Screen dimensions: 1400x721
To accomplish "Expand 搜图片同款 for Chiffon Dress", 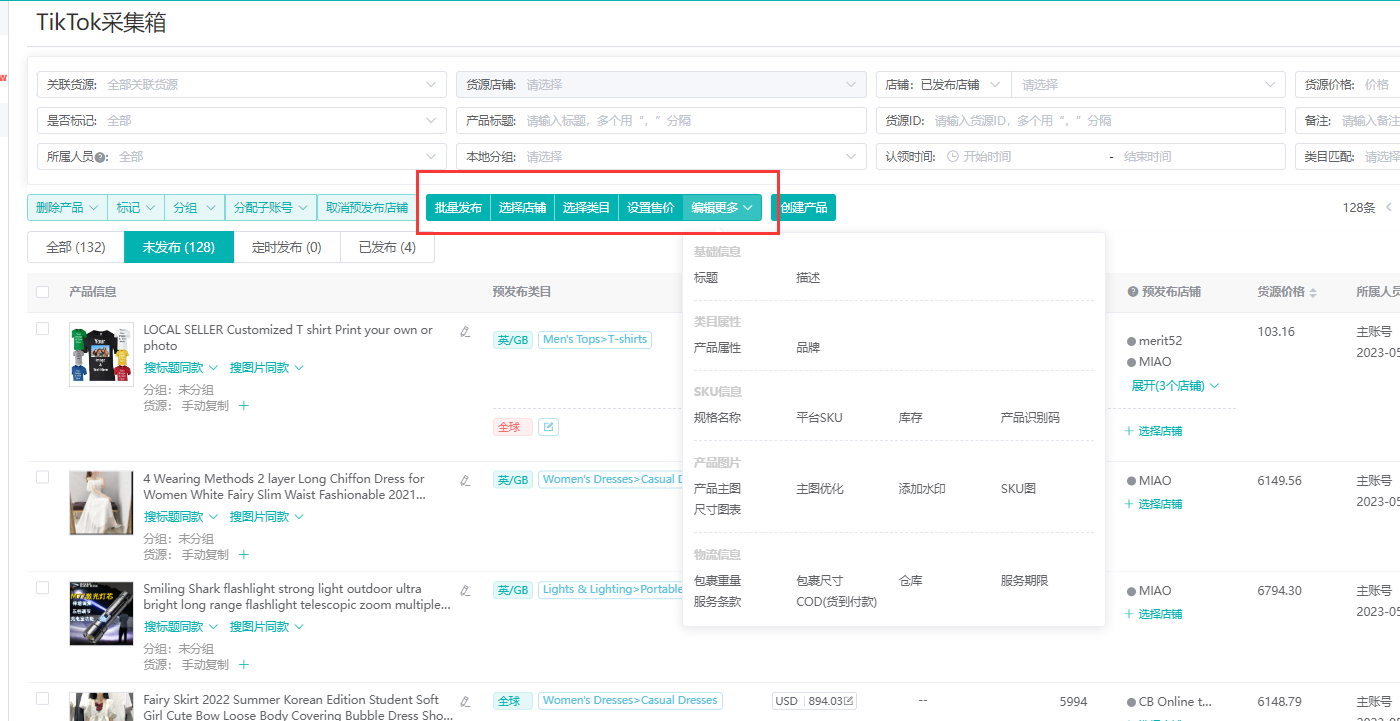I will [x=267, y=517].
